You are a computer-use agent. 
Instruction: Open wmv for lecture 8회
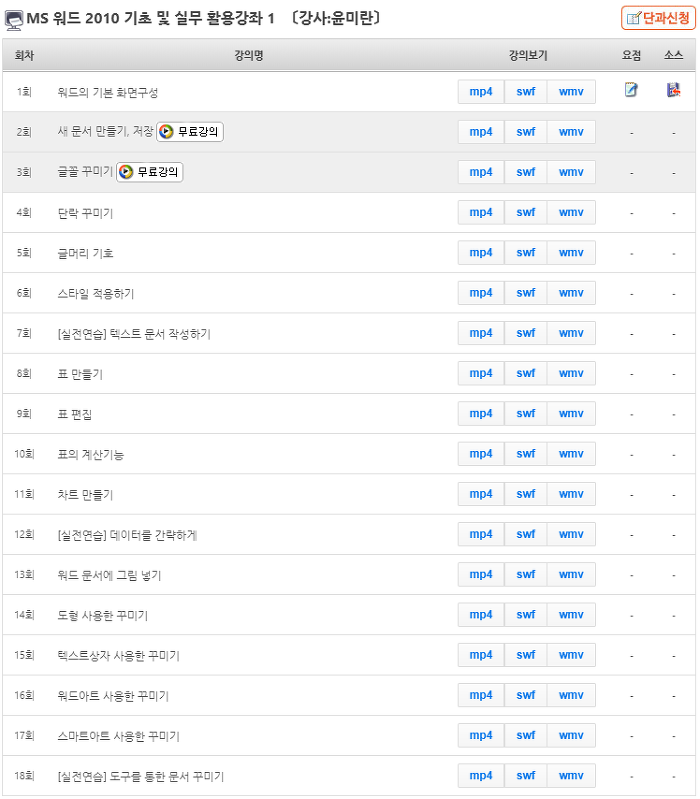click(571, 374)
